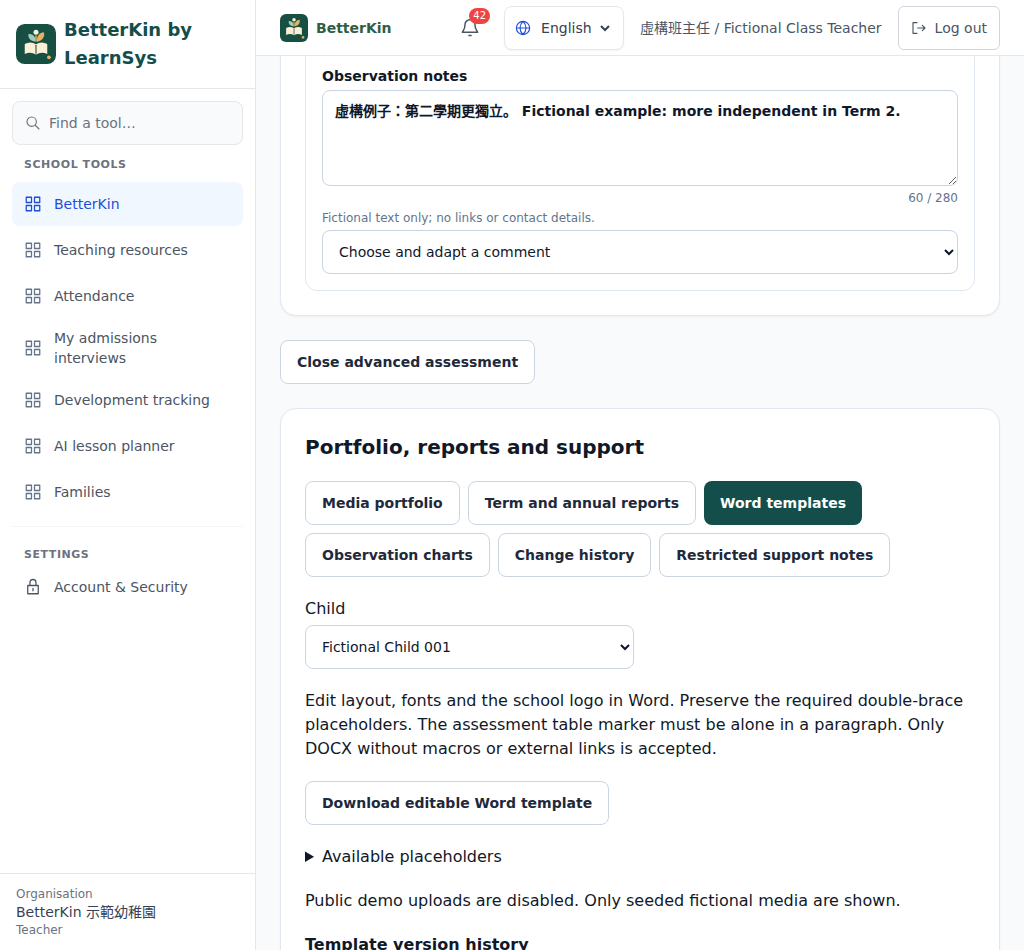The image size is (1024, 950).
Task: Click the AI lesson planner grid icon
Action: pos(33,446)
